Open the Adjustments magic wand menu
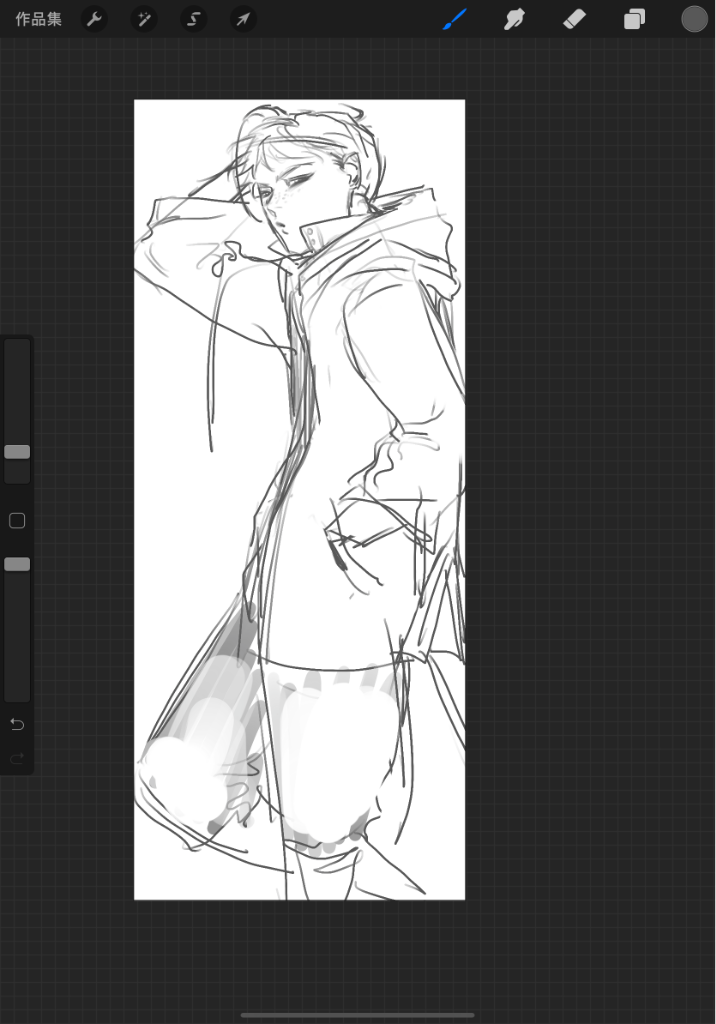716x1024 pixels. pos(144,19)
